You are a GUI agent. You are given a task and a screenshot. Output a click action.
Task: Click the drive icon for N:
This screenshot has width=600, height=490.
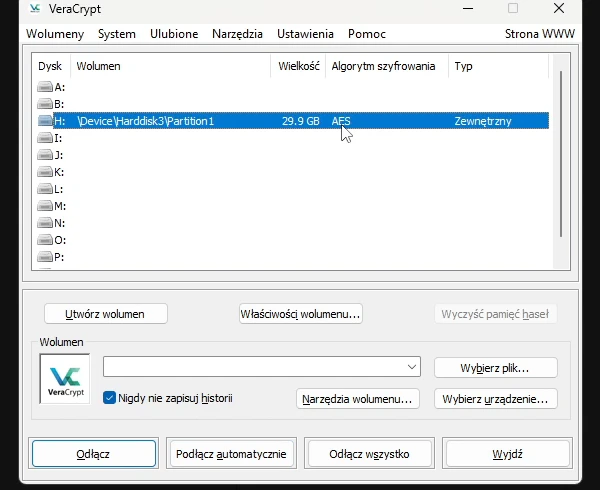pos(45,223)
